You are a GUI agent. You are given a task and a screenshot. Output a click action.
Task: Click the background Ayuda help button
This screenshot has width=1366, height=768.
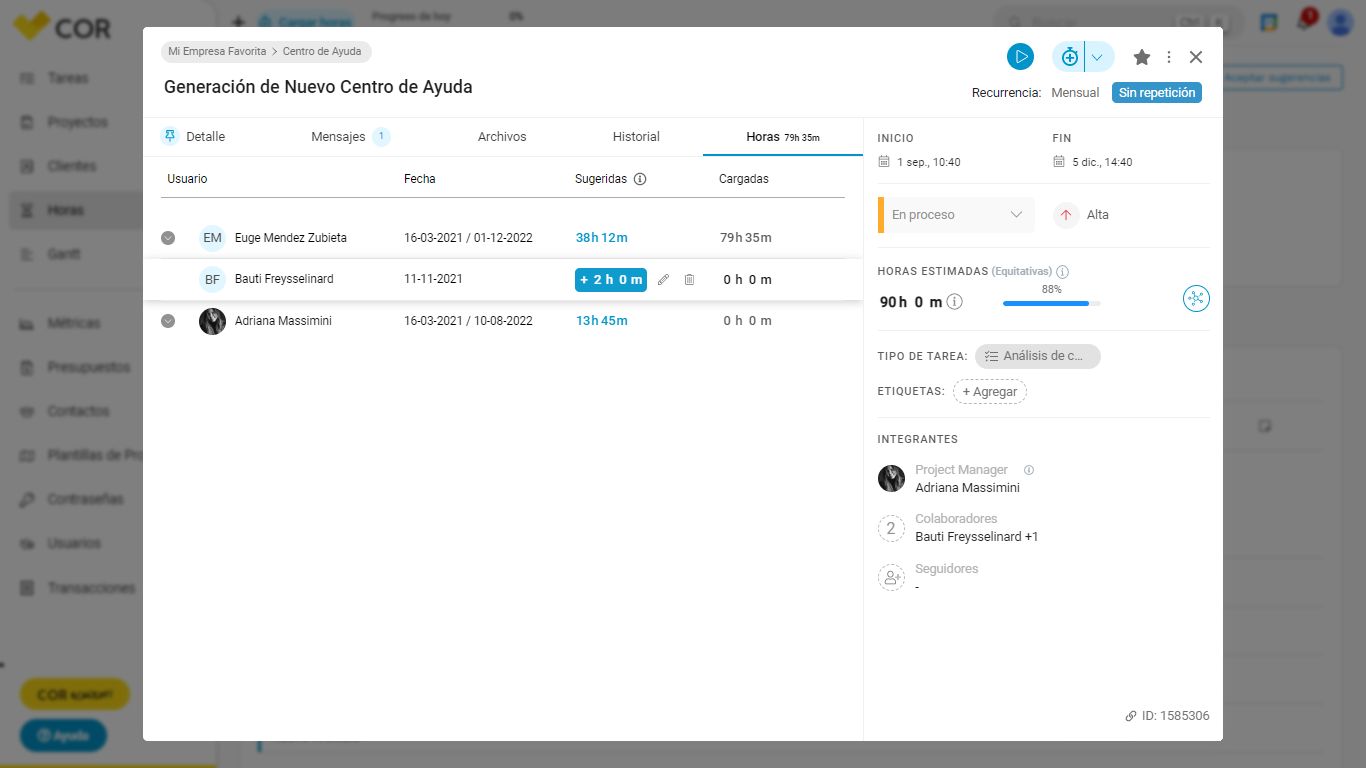(x=64, y=736)
